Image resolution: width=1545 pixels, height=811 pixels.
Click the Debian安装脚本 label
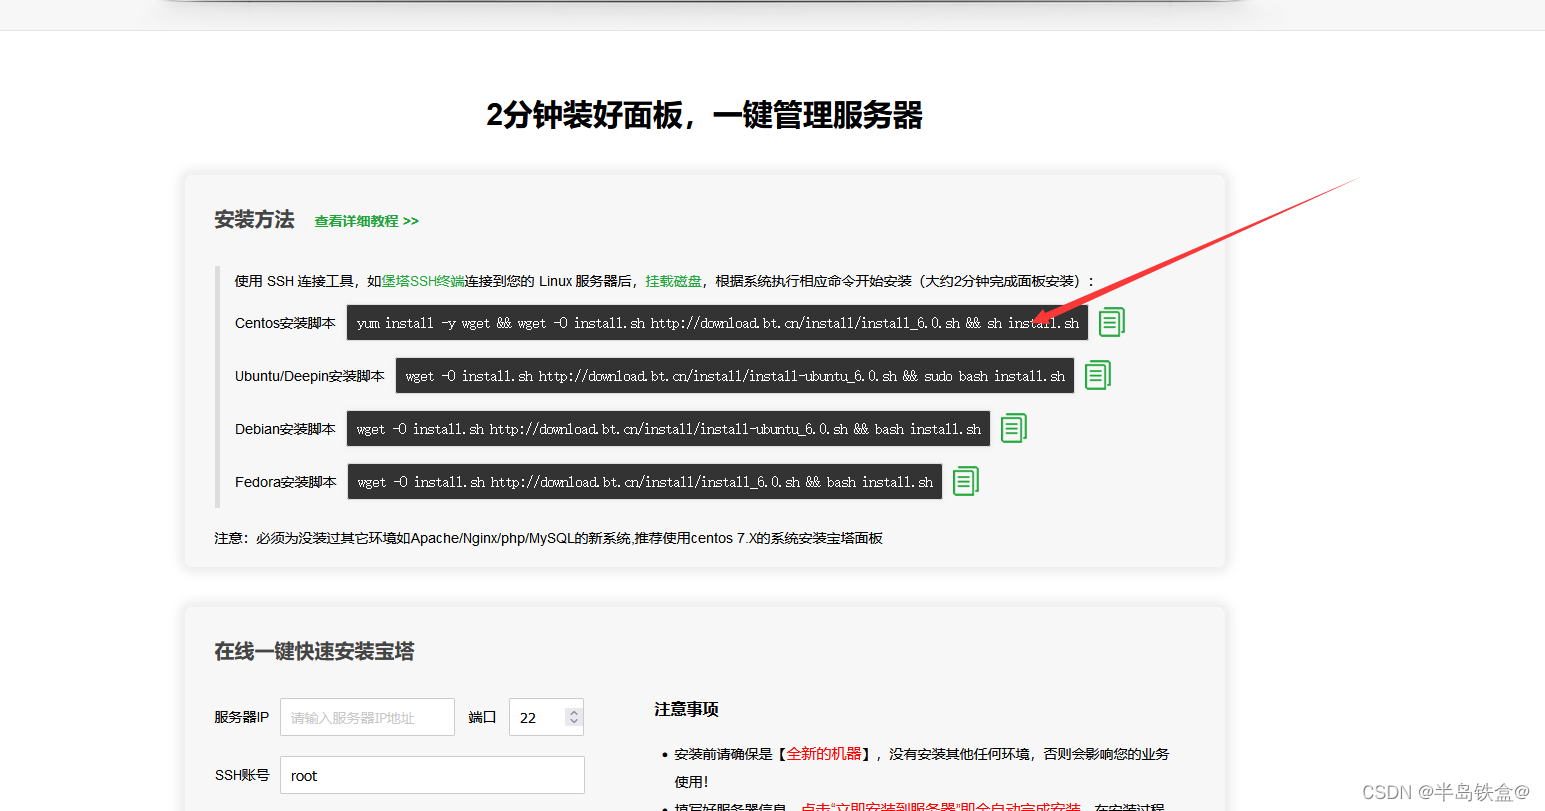[x=285, y=429]
